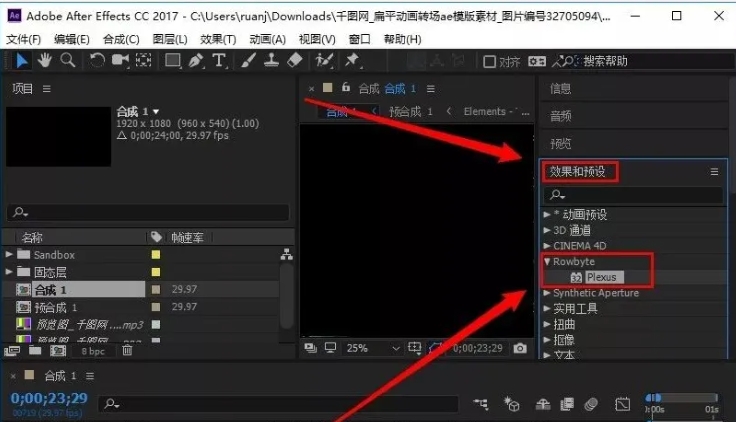
Task: Open Composition Mini-Flowchart in timeline
Action: click(x=481, y=404)
